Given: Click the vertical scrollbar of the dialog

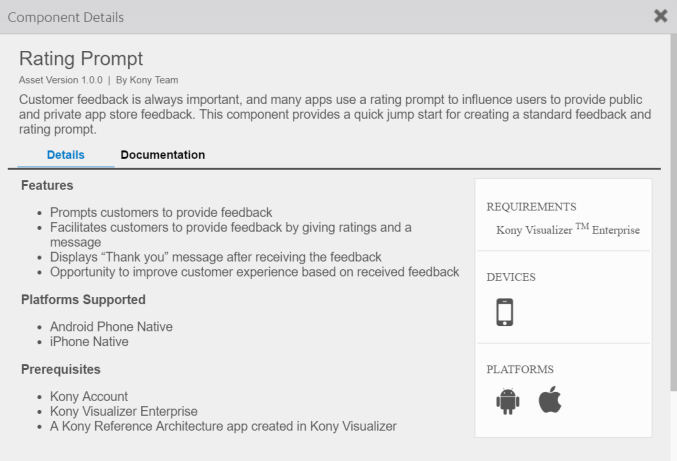Looking at the screenshot, I should (674, 212).
